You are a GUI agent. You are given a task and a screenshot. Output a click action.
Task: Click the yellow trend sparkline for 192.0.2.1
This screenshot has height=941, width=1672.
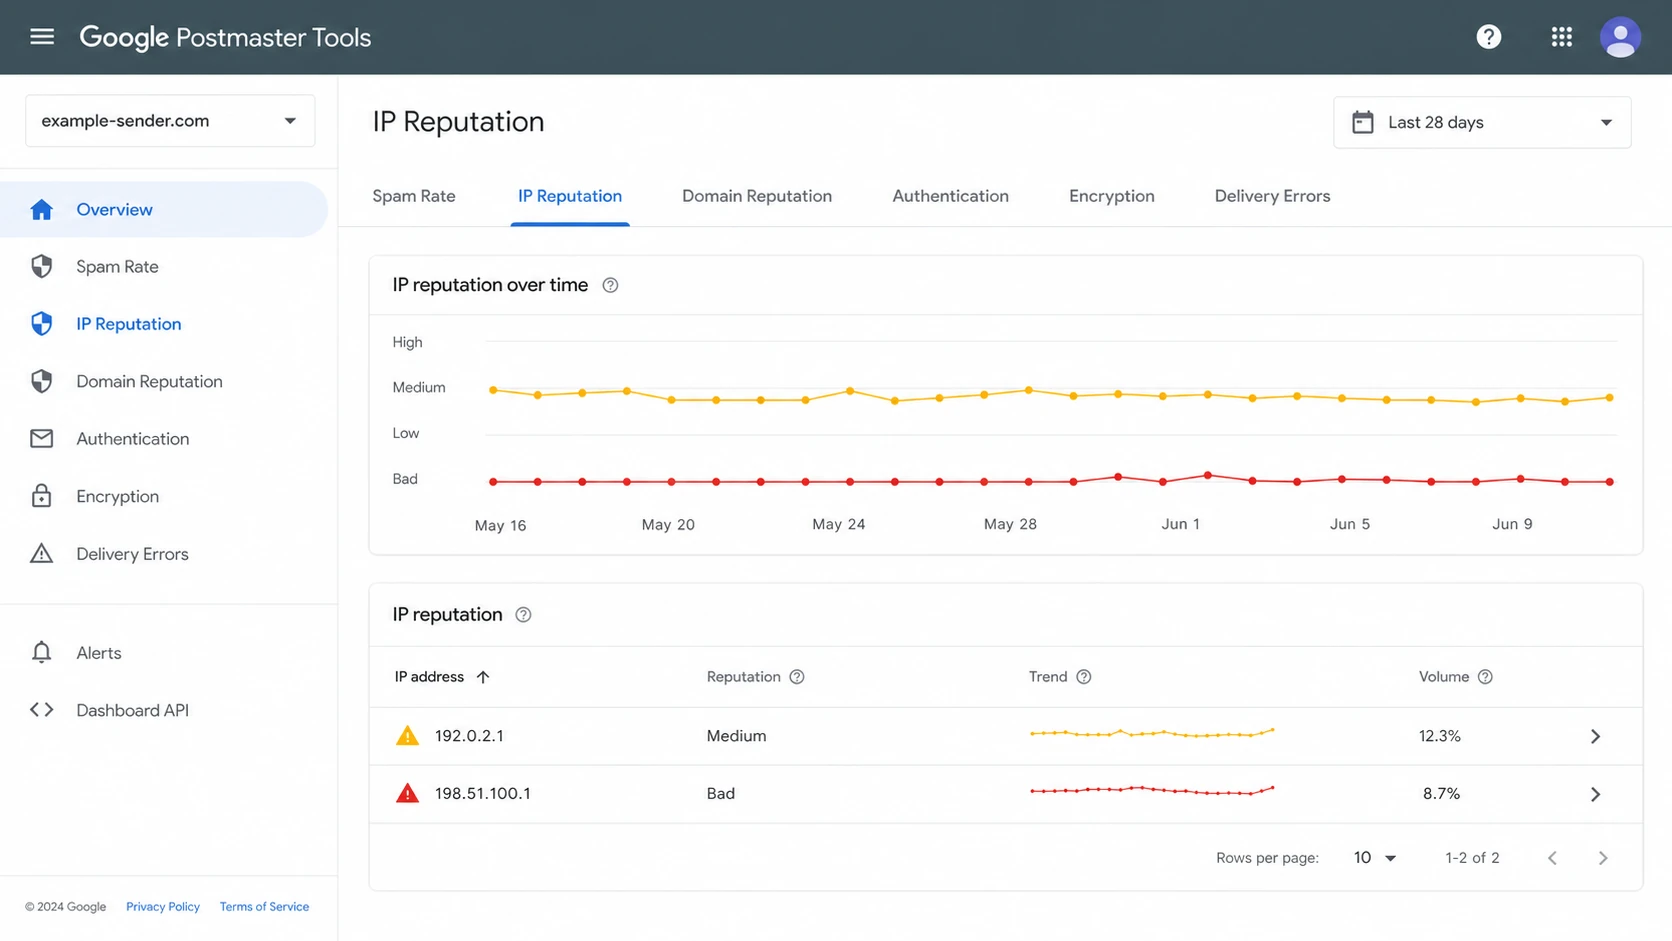click(1152, 733)
